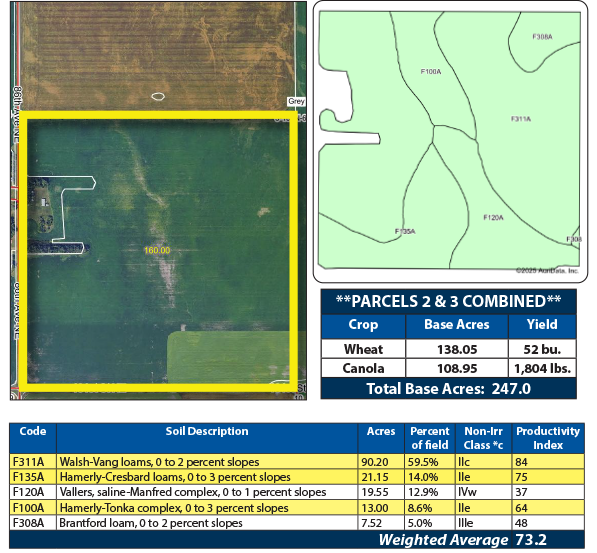Select the F311A Walsh-Vang loams table row
The height and width of the screenshot is (553, 597).
297,462
